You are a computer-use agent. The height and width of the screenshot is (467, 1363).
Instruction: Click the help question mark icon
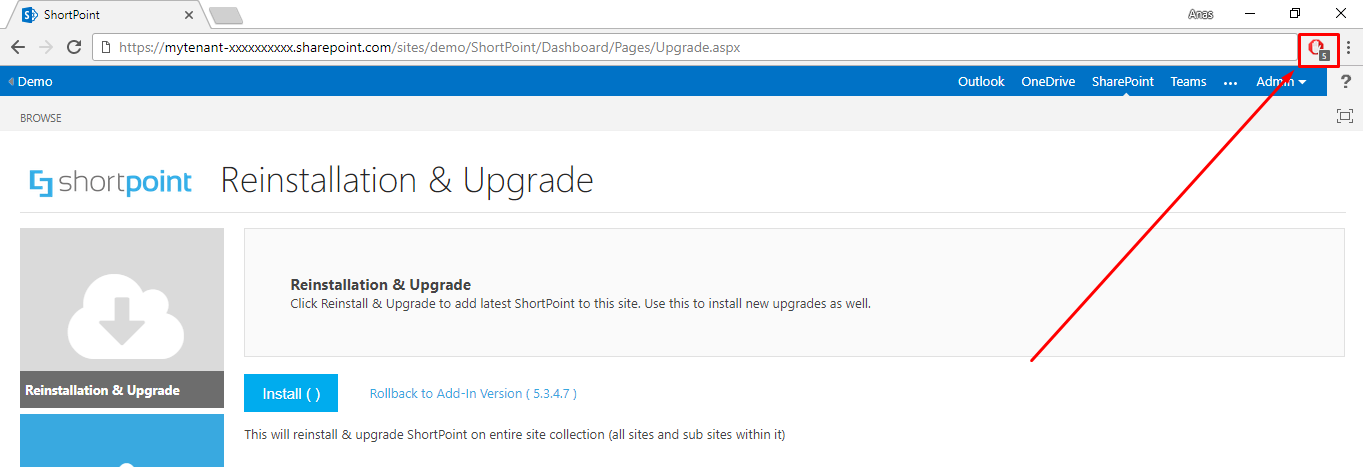(1345, 82)
